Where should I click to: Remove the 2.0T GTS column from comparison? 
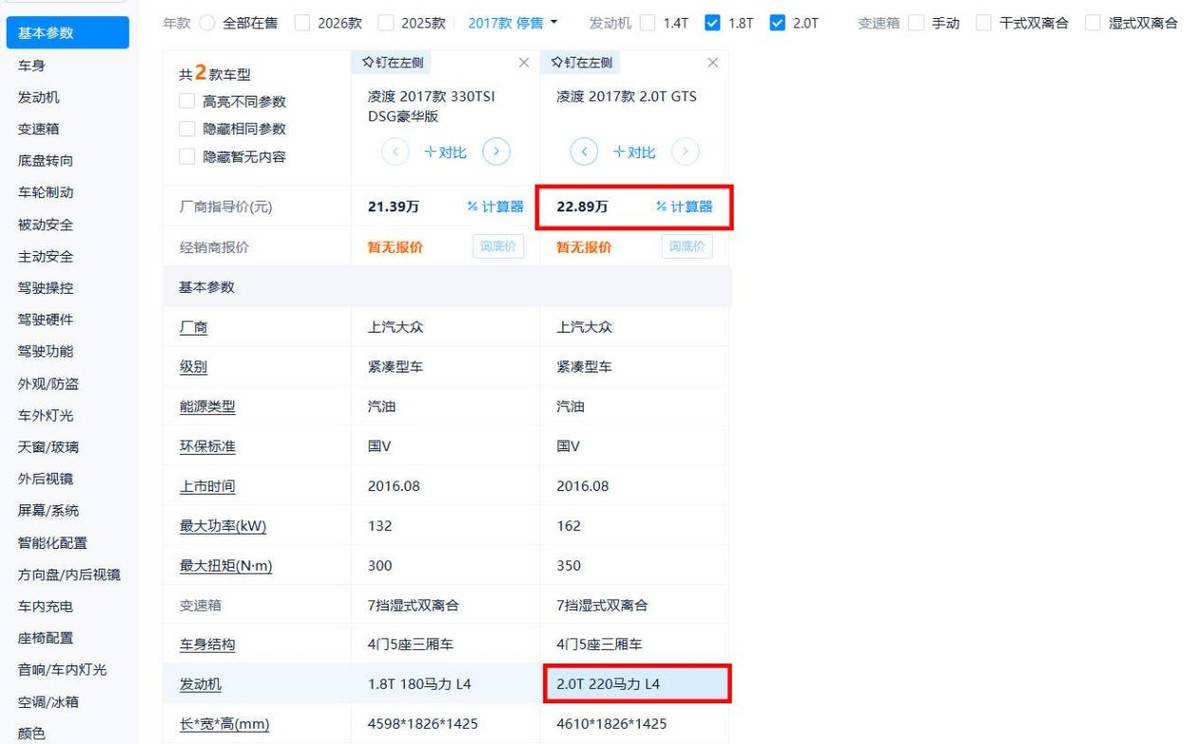(712, 62)
